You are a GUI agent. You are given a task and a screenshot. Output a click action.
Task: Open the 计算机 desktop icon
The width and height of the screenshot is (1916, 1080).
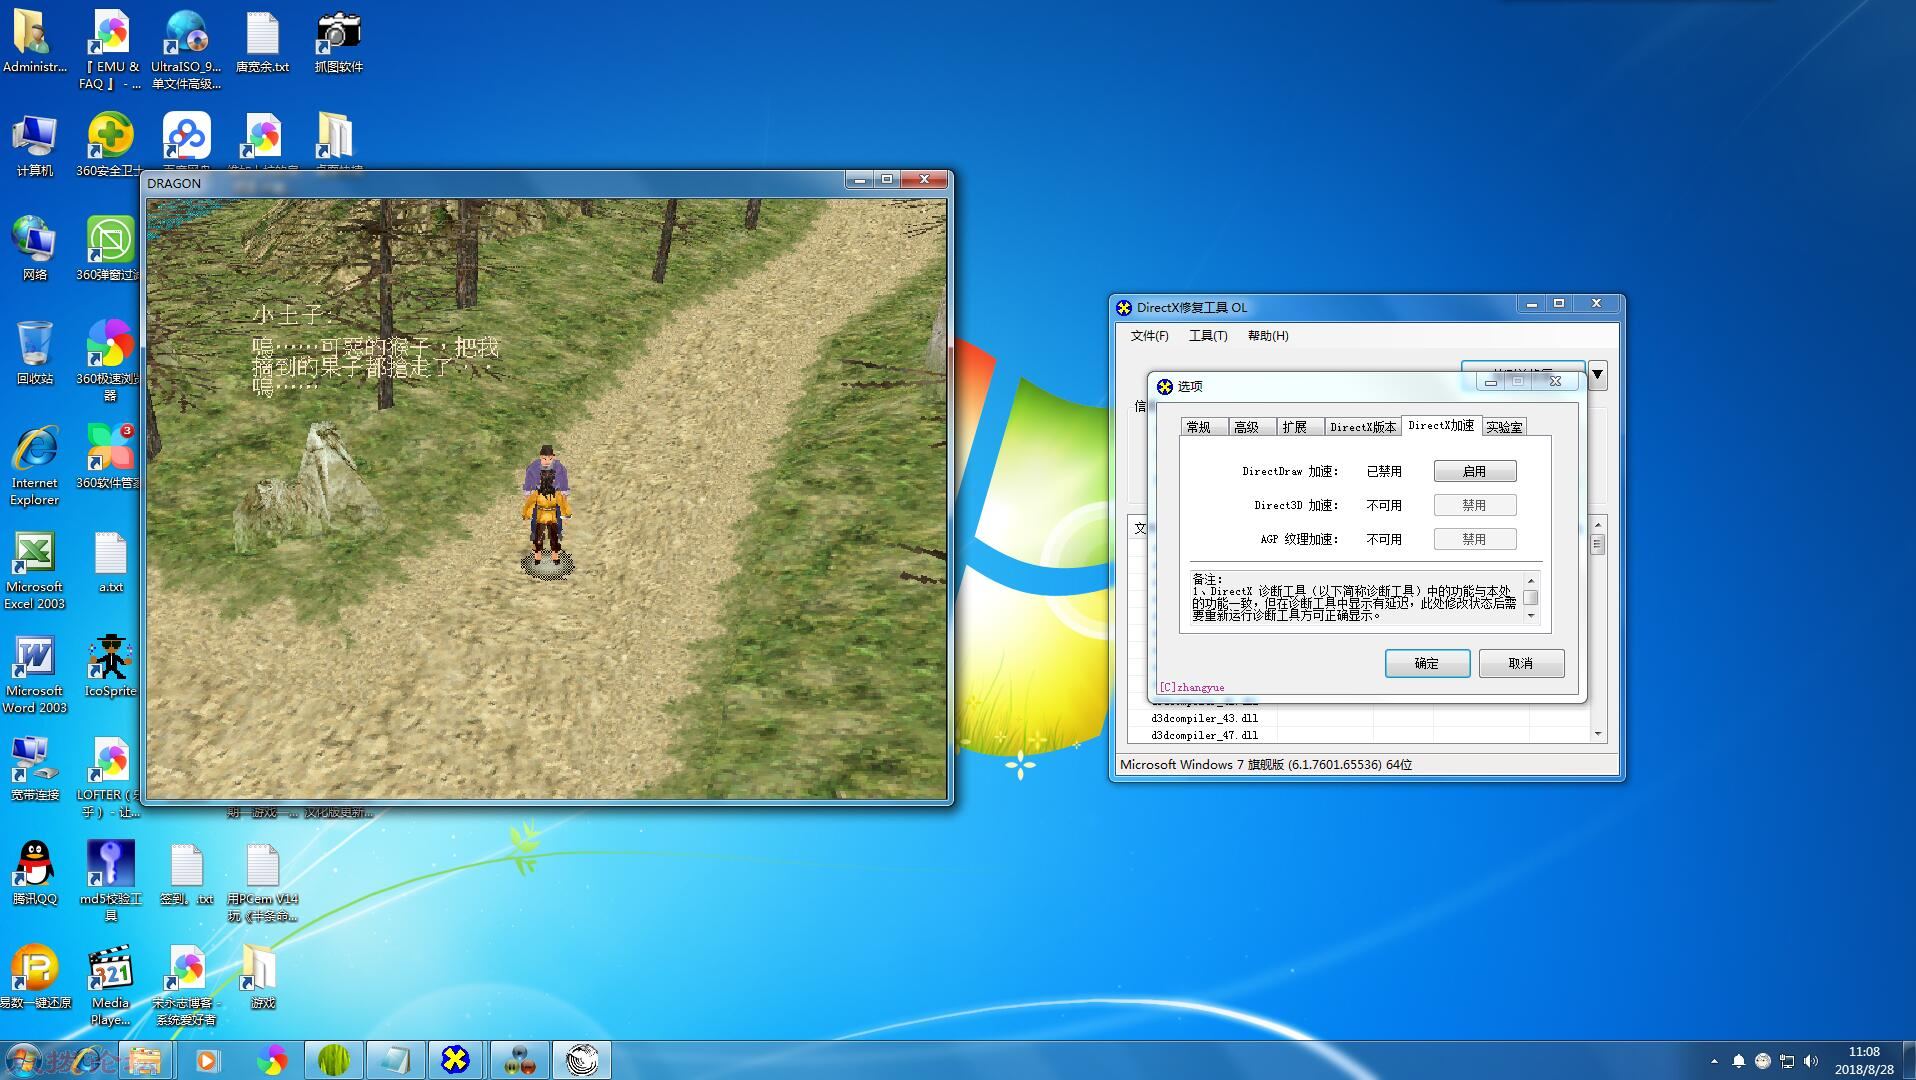35,146
